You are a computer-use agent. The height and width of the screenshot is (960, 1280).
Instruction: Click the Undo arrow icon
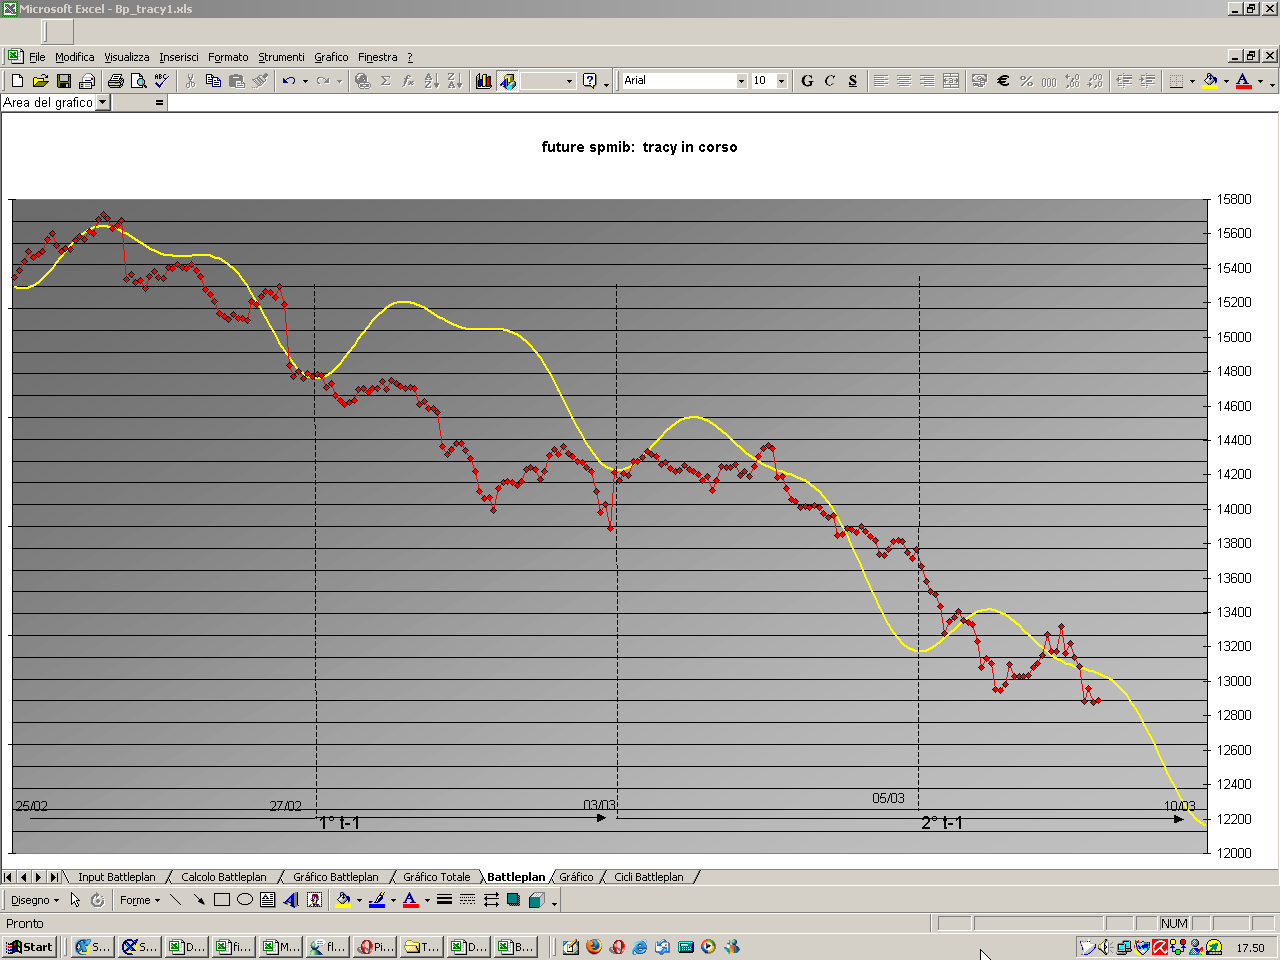[x=288, y=81]
